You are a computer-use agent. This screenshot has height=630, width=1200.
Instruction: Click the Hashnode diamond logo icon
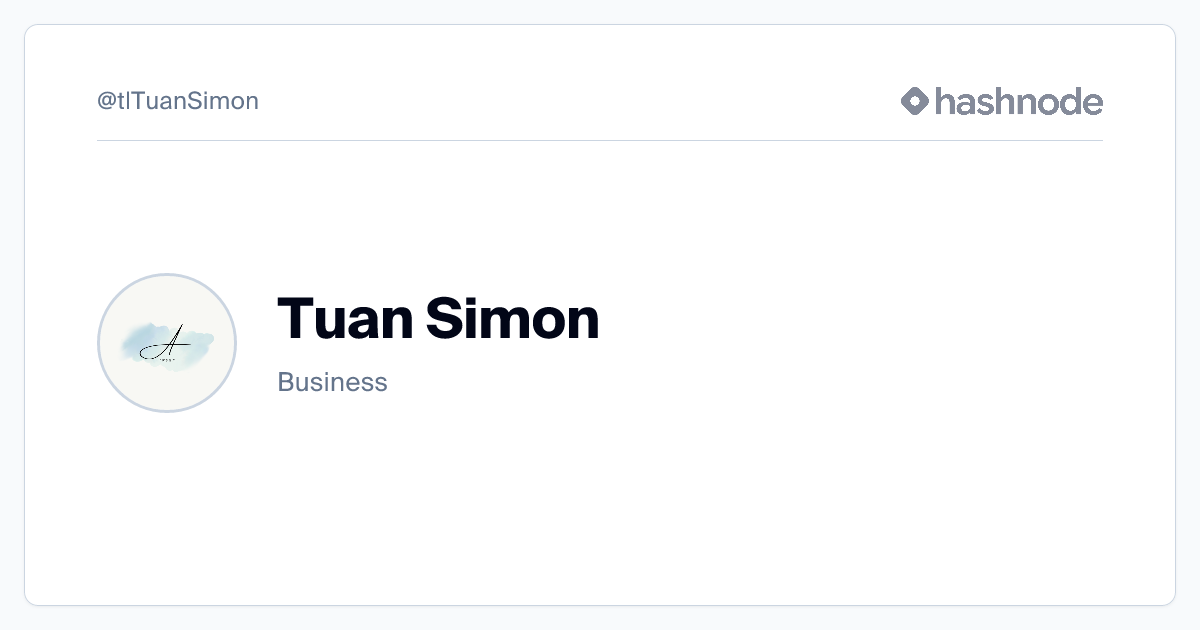[915, 101]
